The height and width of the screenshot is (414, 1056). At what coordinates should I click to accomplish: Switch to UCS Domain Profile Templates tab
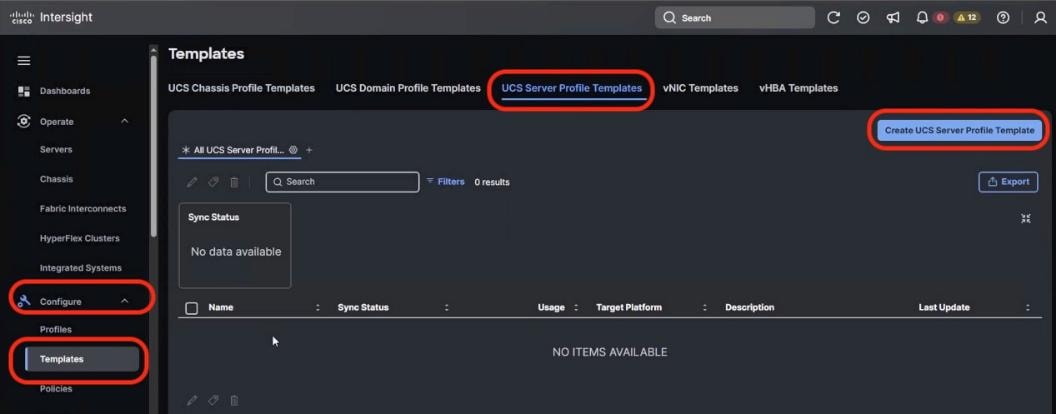(x=408, y=88)
